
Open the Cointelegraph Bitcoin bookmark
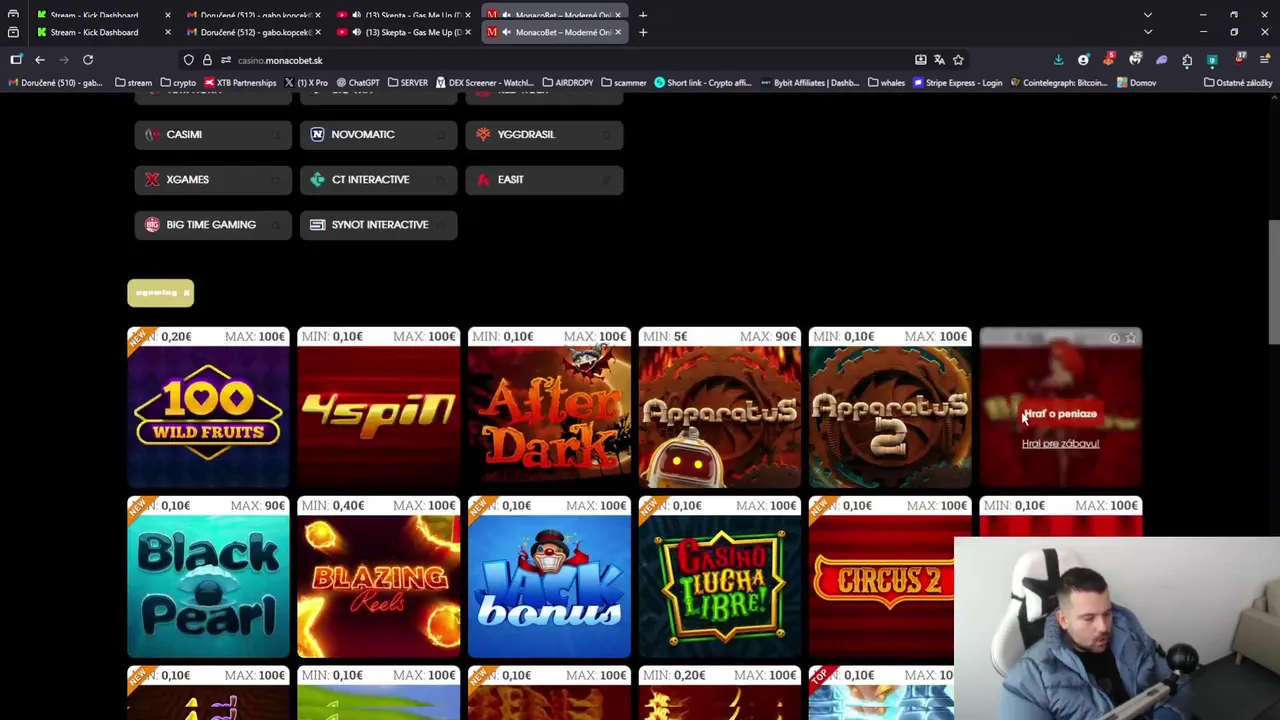coord(1058,83)
